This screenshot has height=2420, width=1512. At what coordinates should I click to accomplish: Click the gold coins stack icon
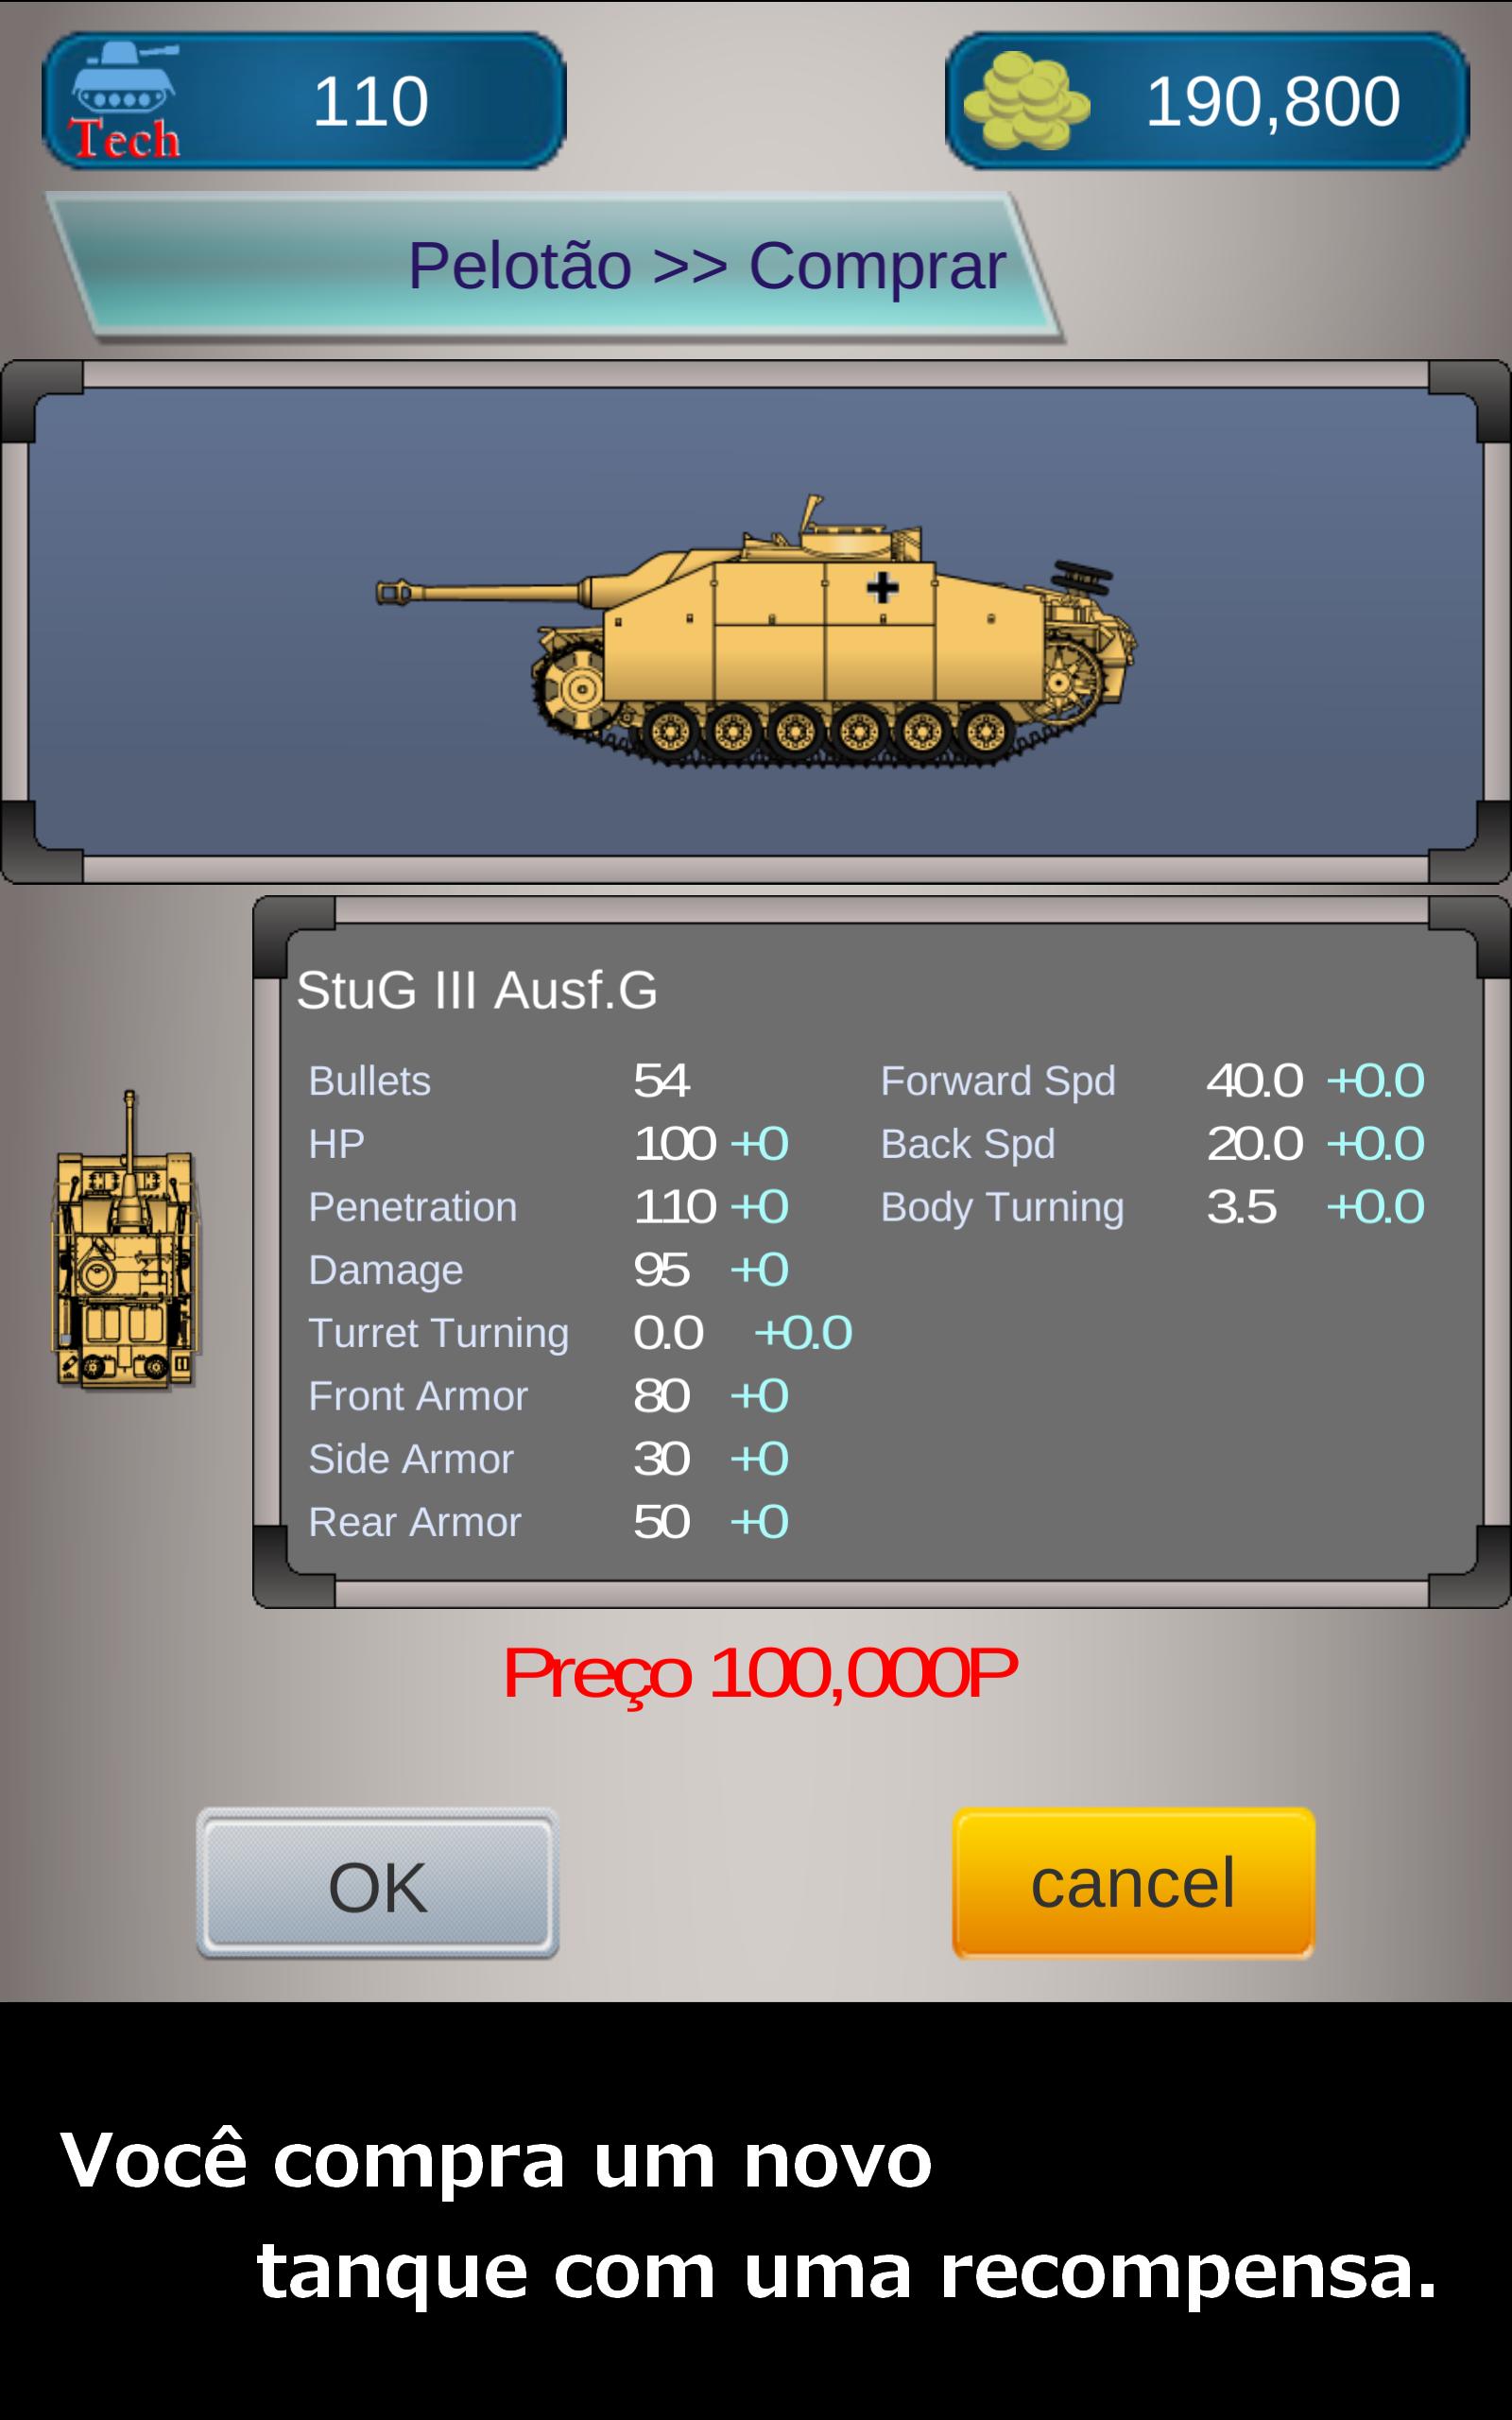pyautogui.click(x=1027, y=100)
